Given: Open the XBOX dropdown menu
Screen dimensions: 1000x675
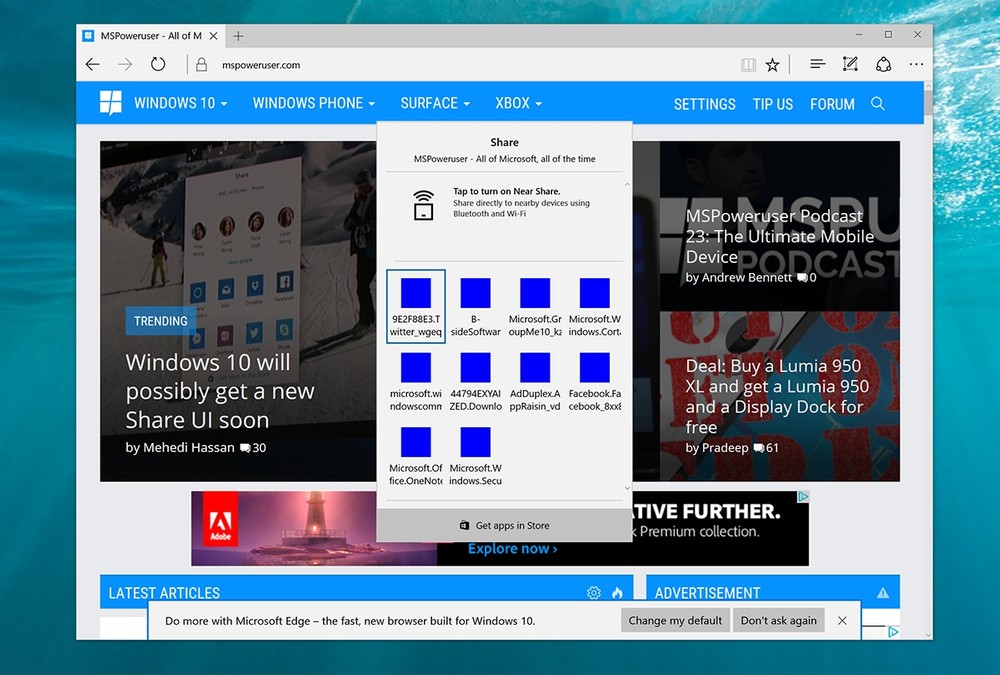Looking at the screenshot, I should [518, 103].
